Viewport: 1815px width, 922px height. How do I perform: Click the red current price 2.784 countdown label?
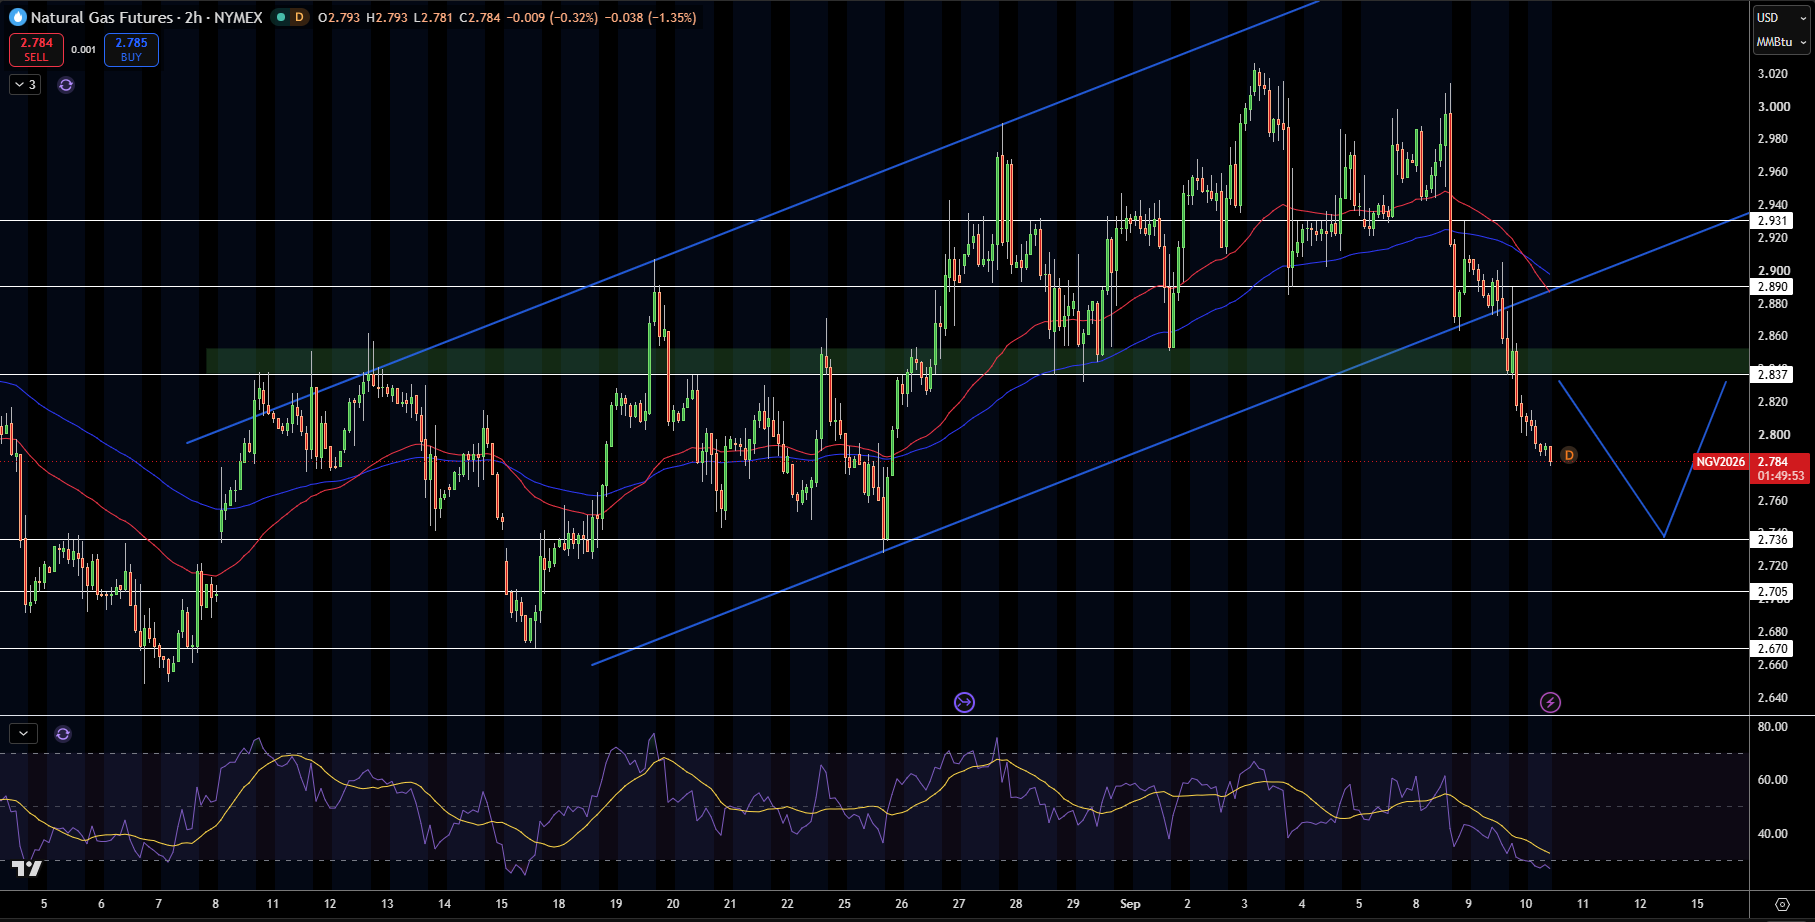1781,468
